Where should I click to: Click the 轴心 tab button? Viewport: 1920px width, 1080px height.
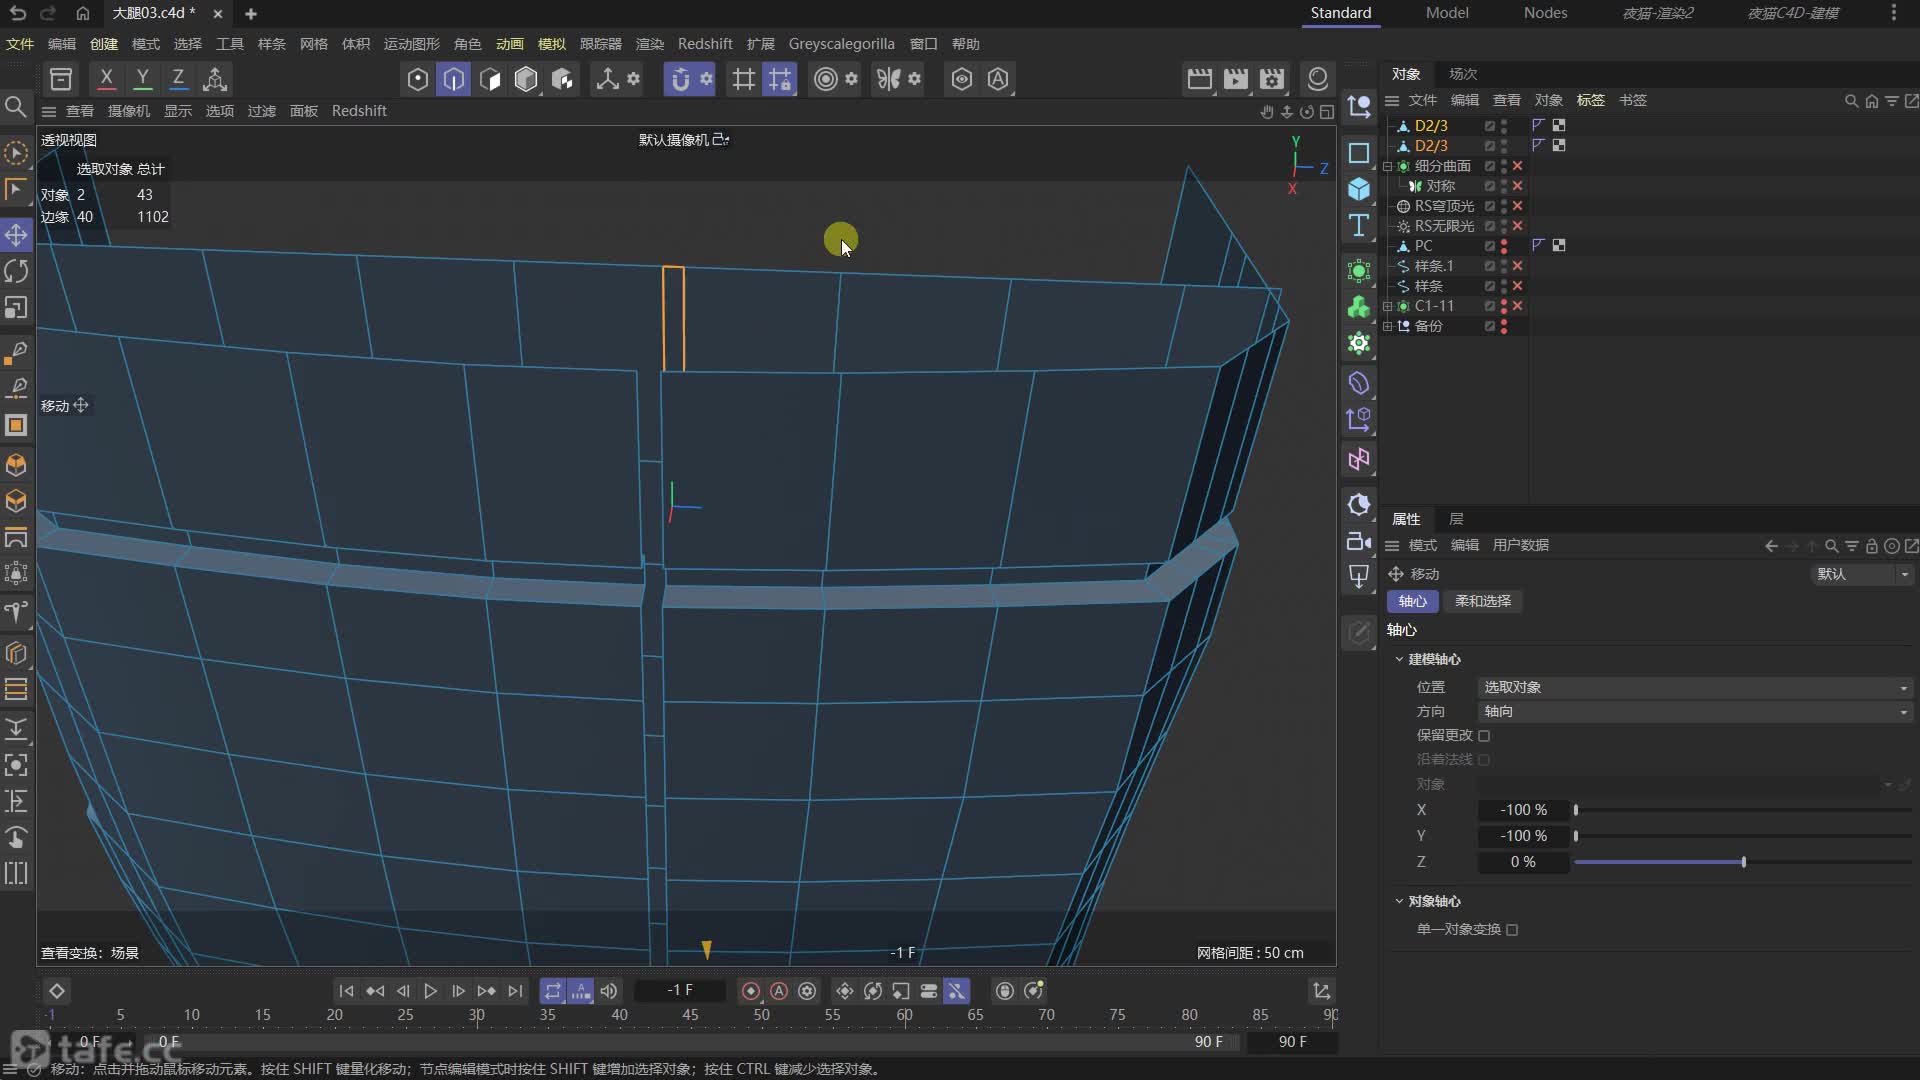(x=1412, y=601)
